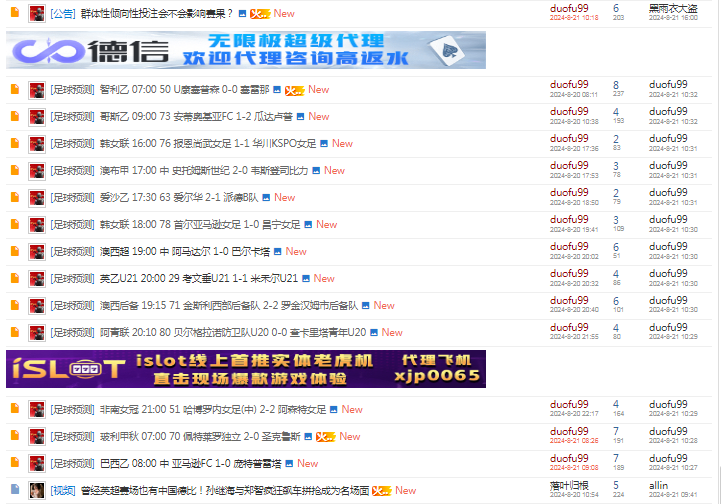Open thread 哥斯乙 09:00 安蒂奥基亚FC 1-2

(x=196, y=116)
